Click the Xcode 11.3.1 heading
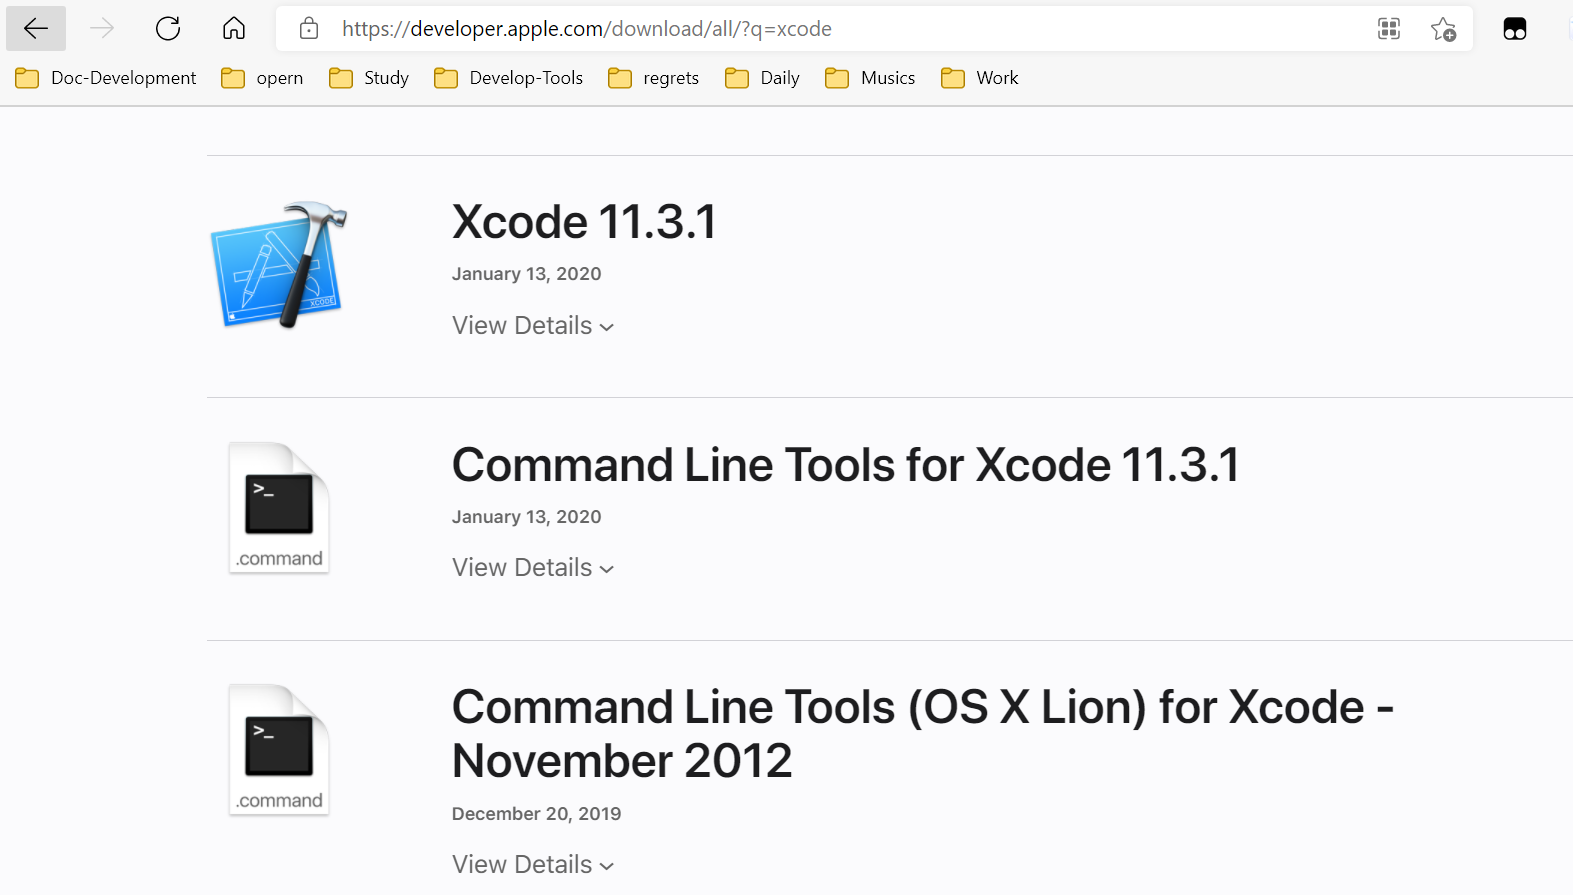Screen dimensions: 1573x895 (584, 222)
